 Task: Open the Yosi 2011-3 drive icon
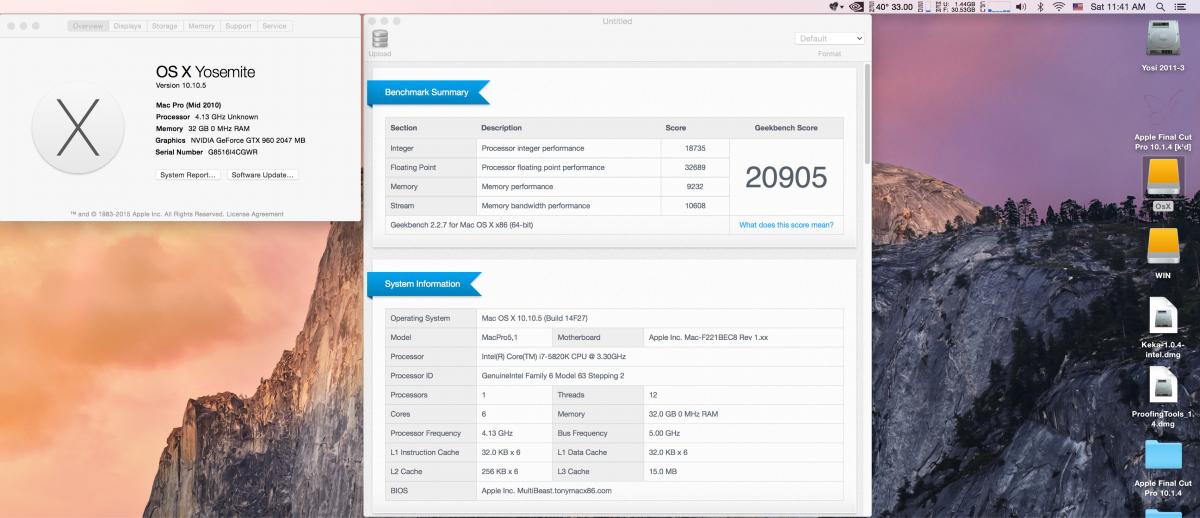tap(1163, 40)
